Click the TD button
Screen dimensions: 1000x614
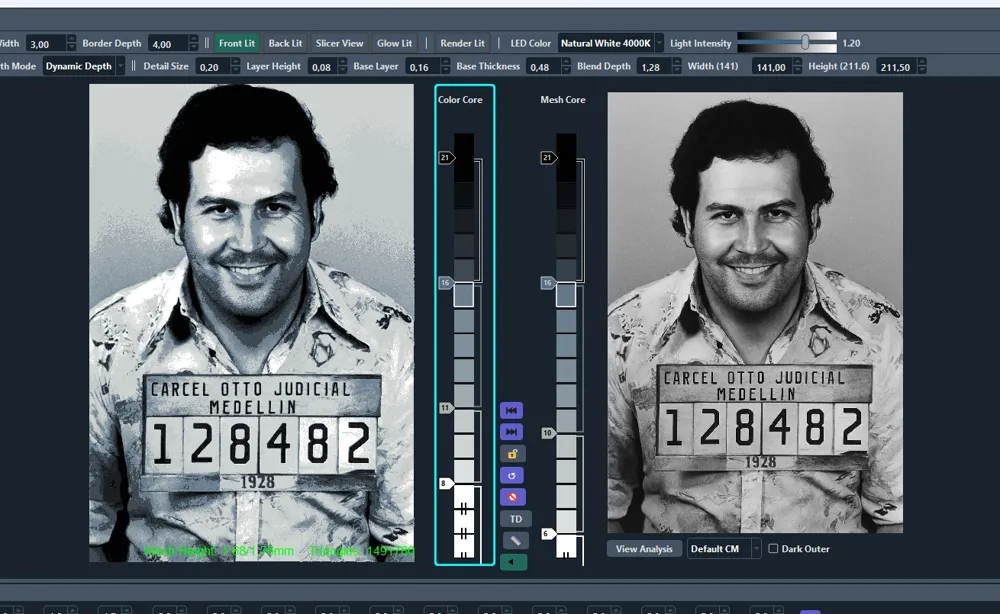point(515,519)
